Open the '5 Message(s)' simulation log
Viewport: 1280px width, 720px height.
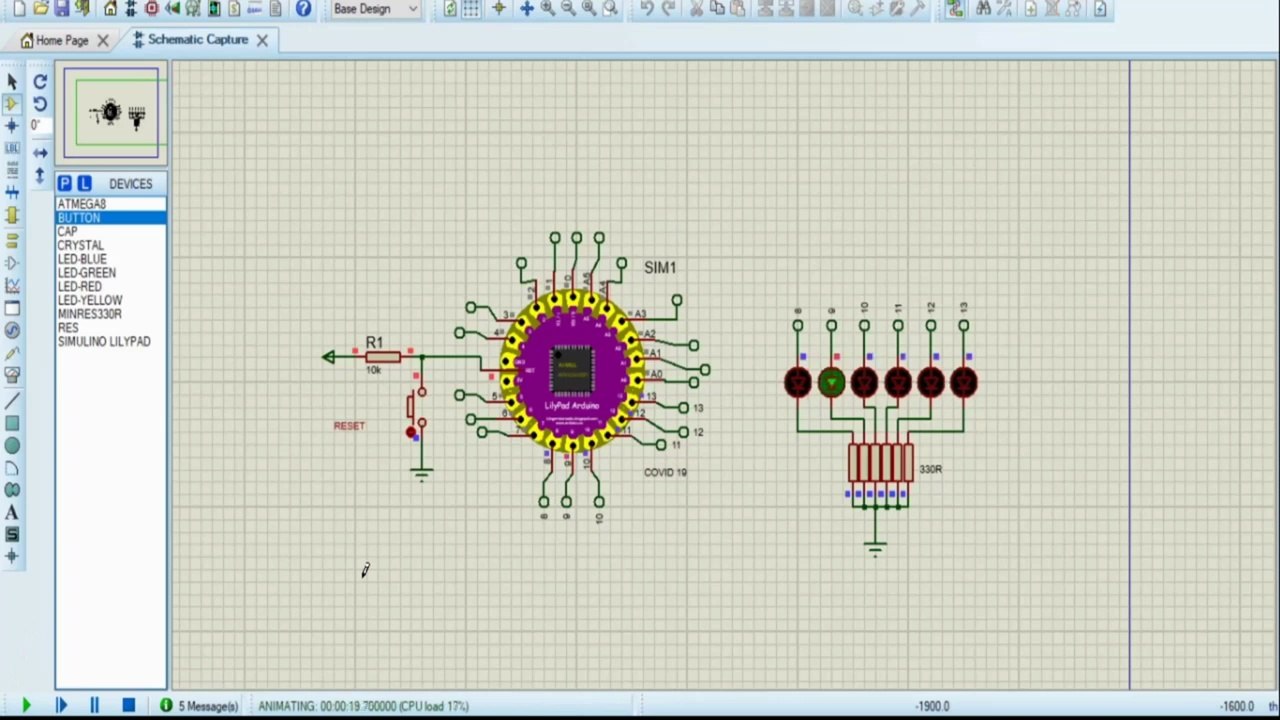pyautogui.click(x=199, y=706)
